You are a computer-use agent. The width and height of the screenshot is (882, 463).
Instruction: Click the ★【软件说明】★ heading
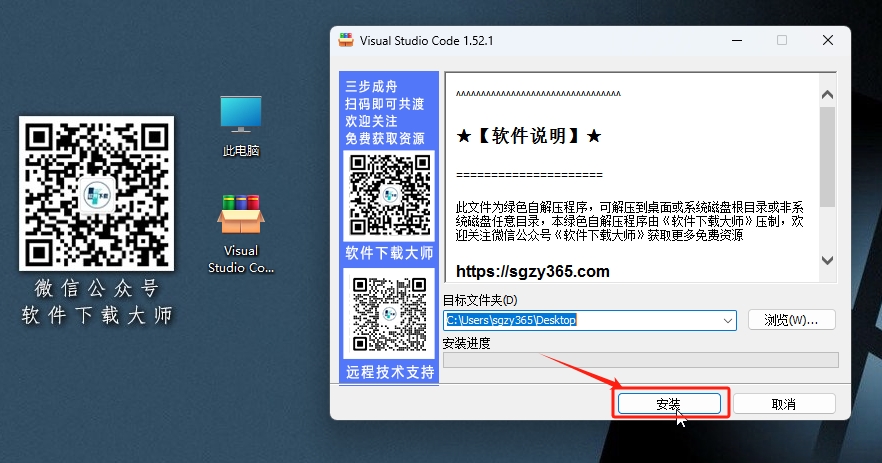(529, 136)
